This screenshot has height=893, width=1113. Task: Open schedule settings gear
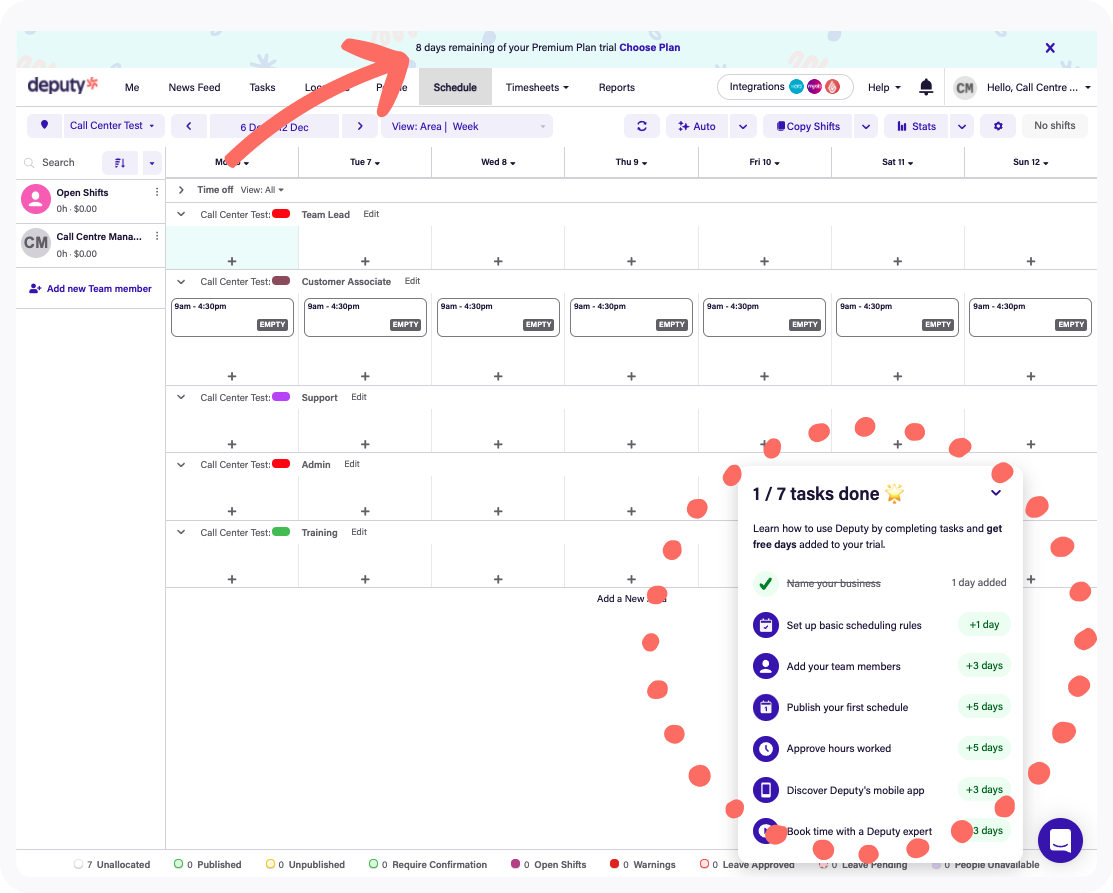[x=998, y=126]
